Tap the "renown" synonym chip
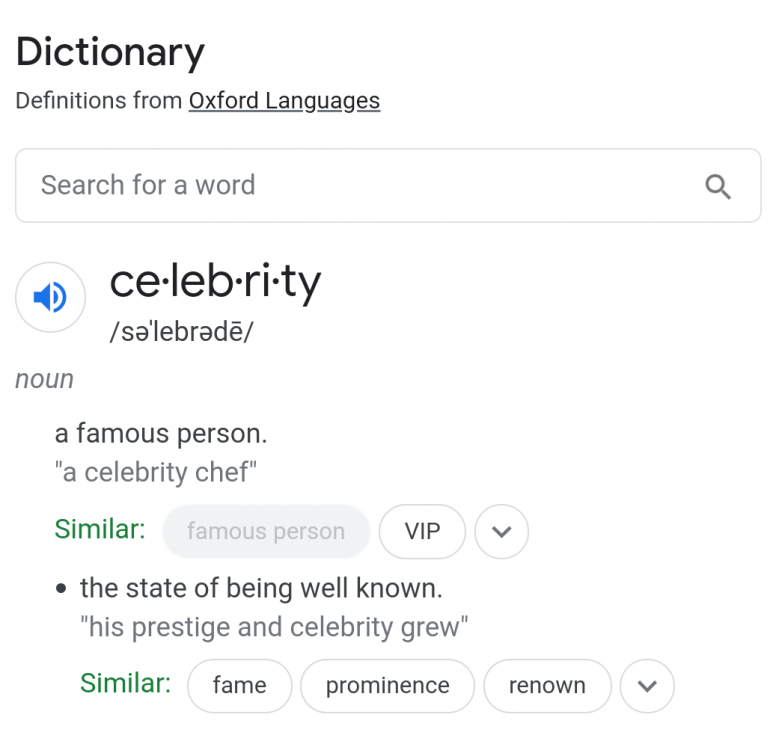779x750 pixels. click(x=547, y=686)
